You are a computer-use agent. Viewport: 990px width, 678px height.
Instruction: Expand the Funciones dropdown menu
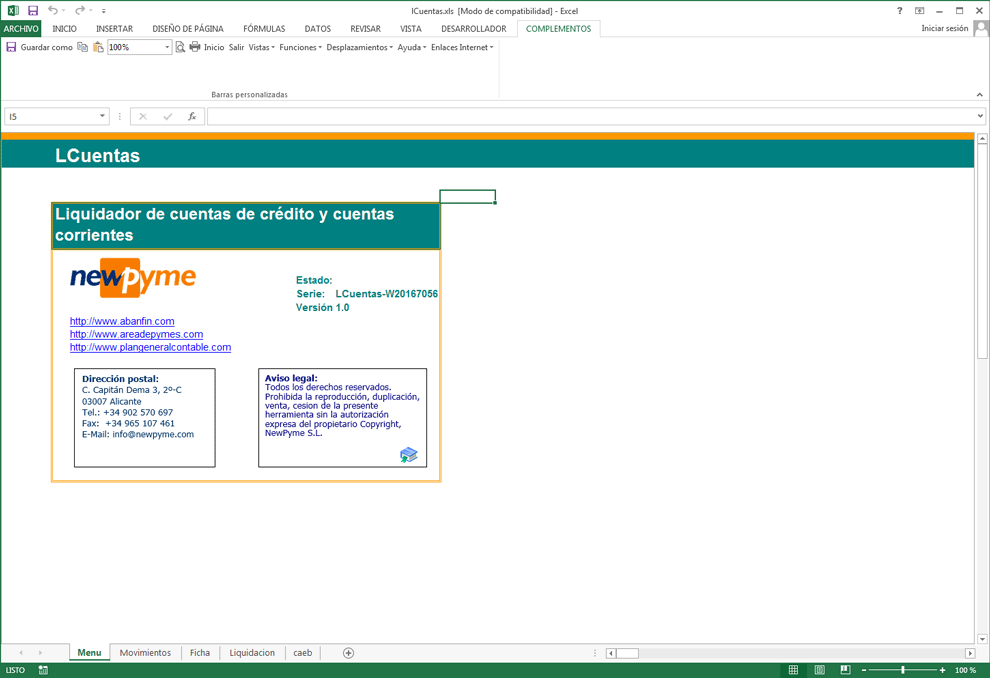301,47
